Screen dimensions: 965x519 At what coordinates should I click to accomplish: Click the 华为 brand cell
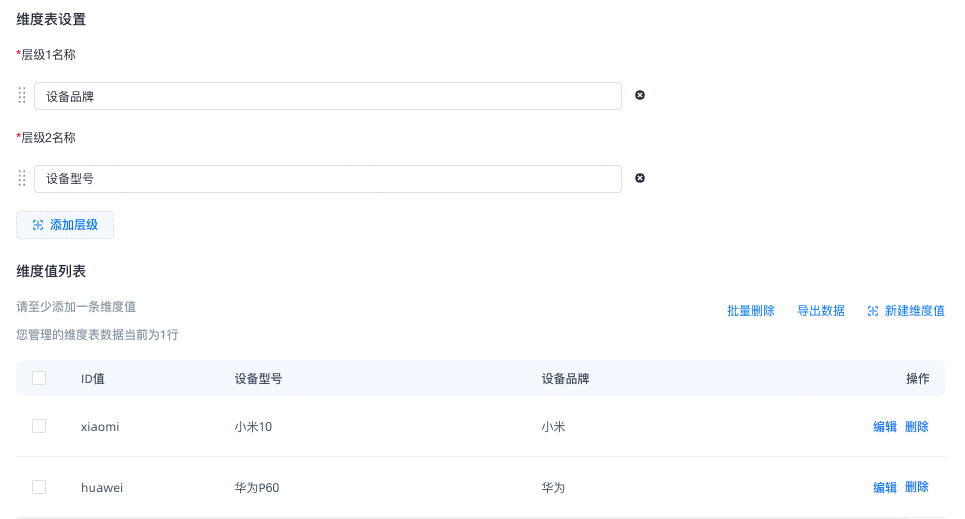click(553, 488)
